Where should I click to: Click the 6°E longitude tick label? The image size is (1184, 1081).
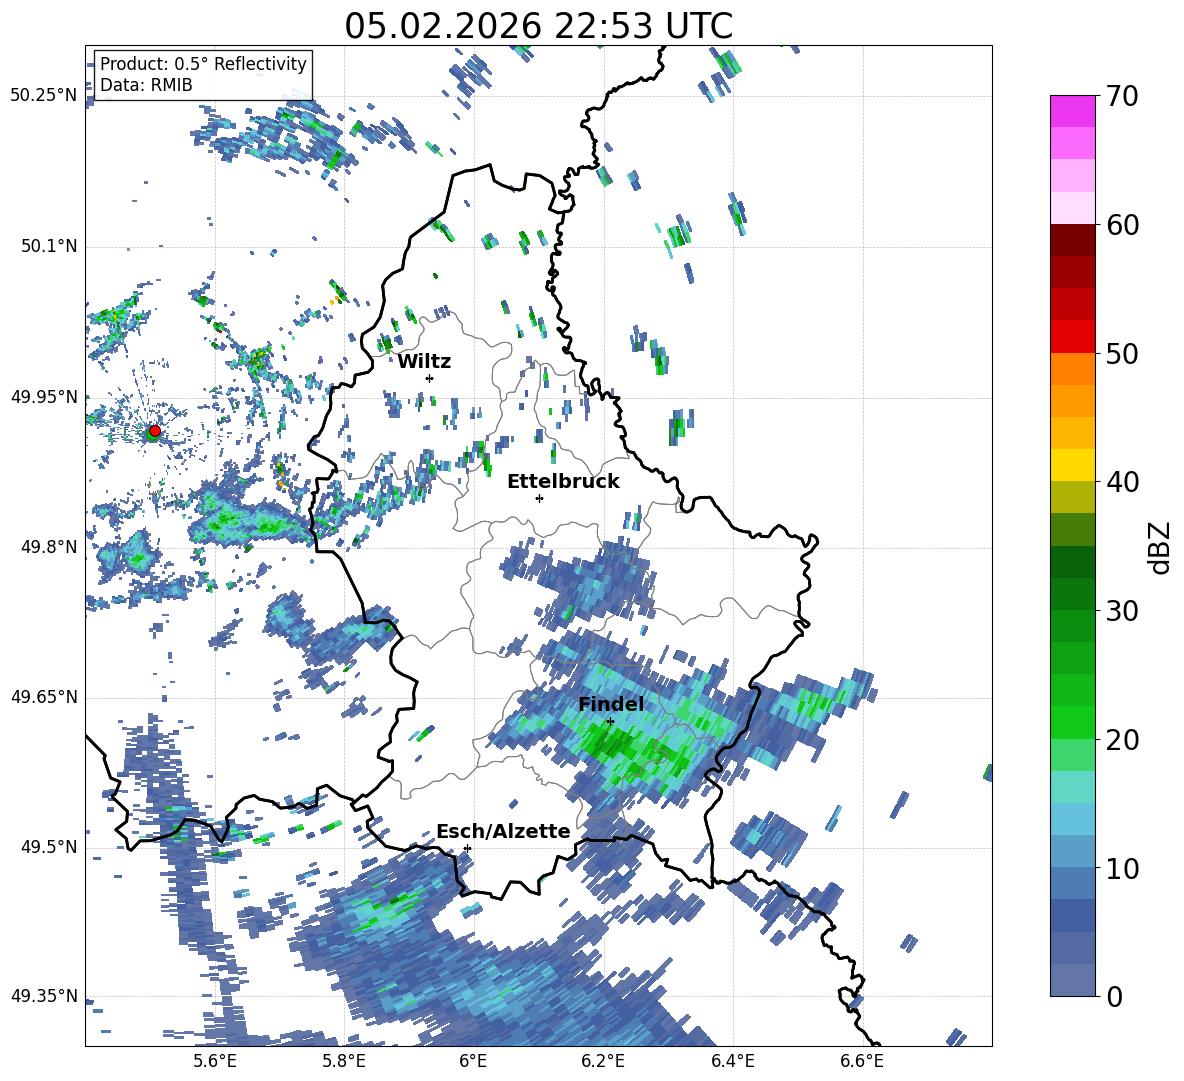click(473, 1061)
